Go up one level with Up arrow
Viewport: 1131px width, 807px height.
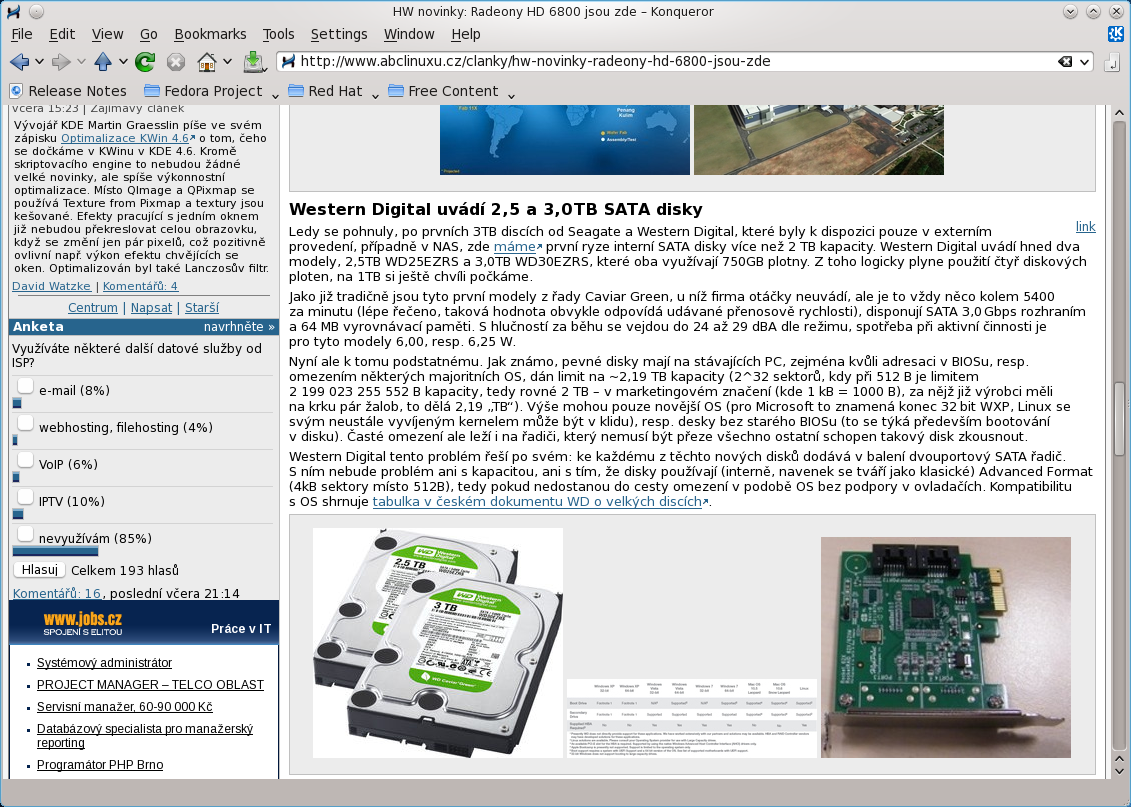coord(103,62)
